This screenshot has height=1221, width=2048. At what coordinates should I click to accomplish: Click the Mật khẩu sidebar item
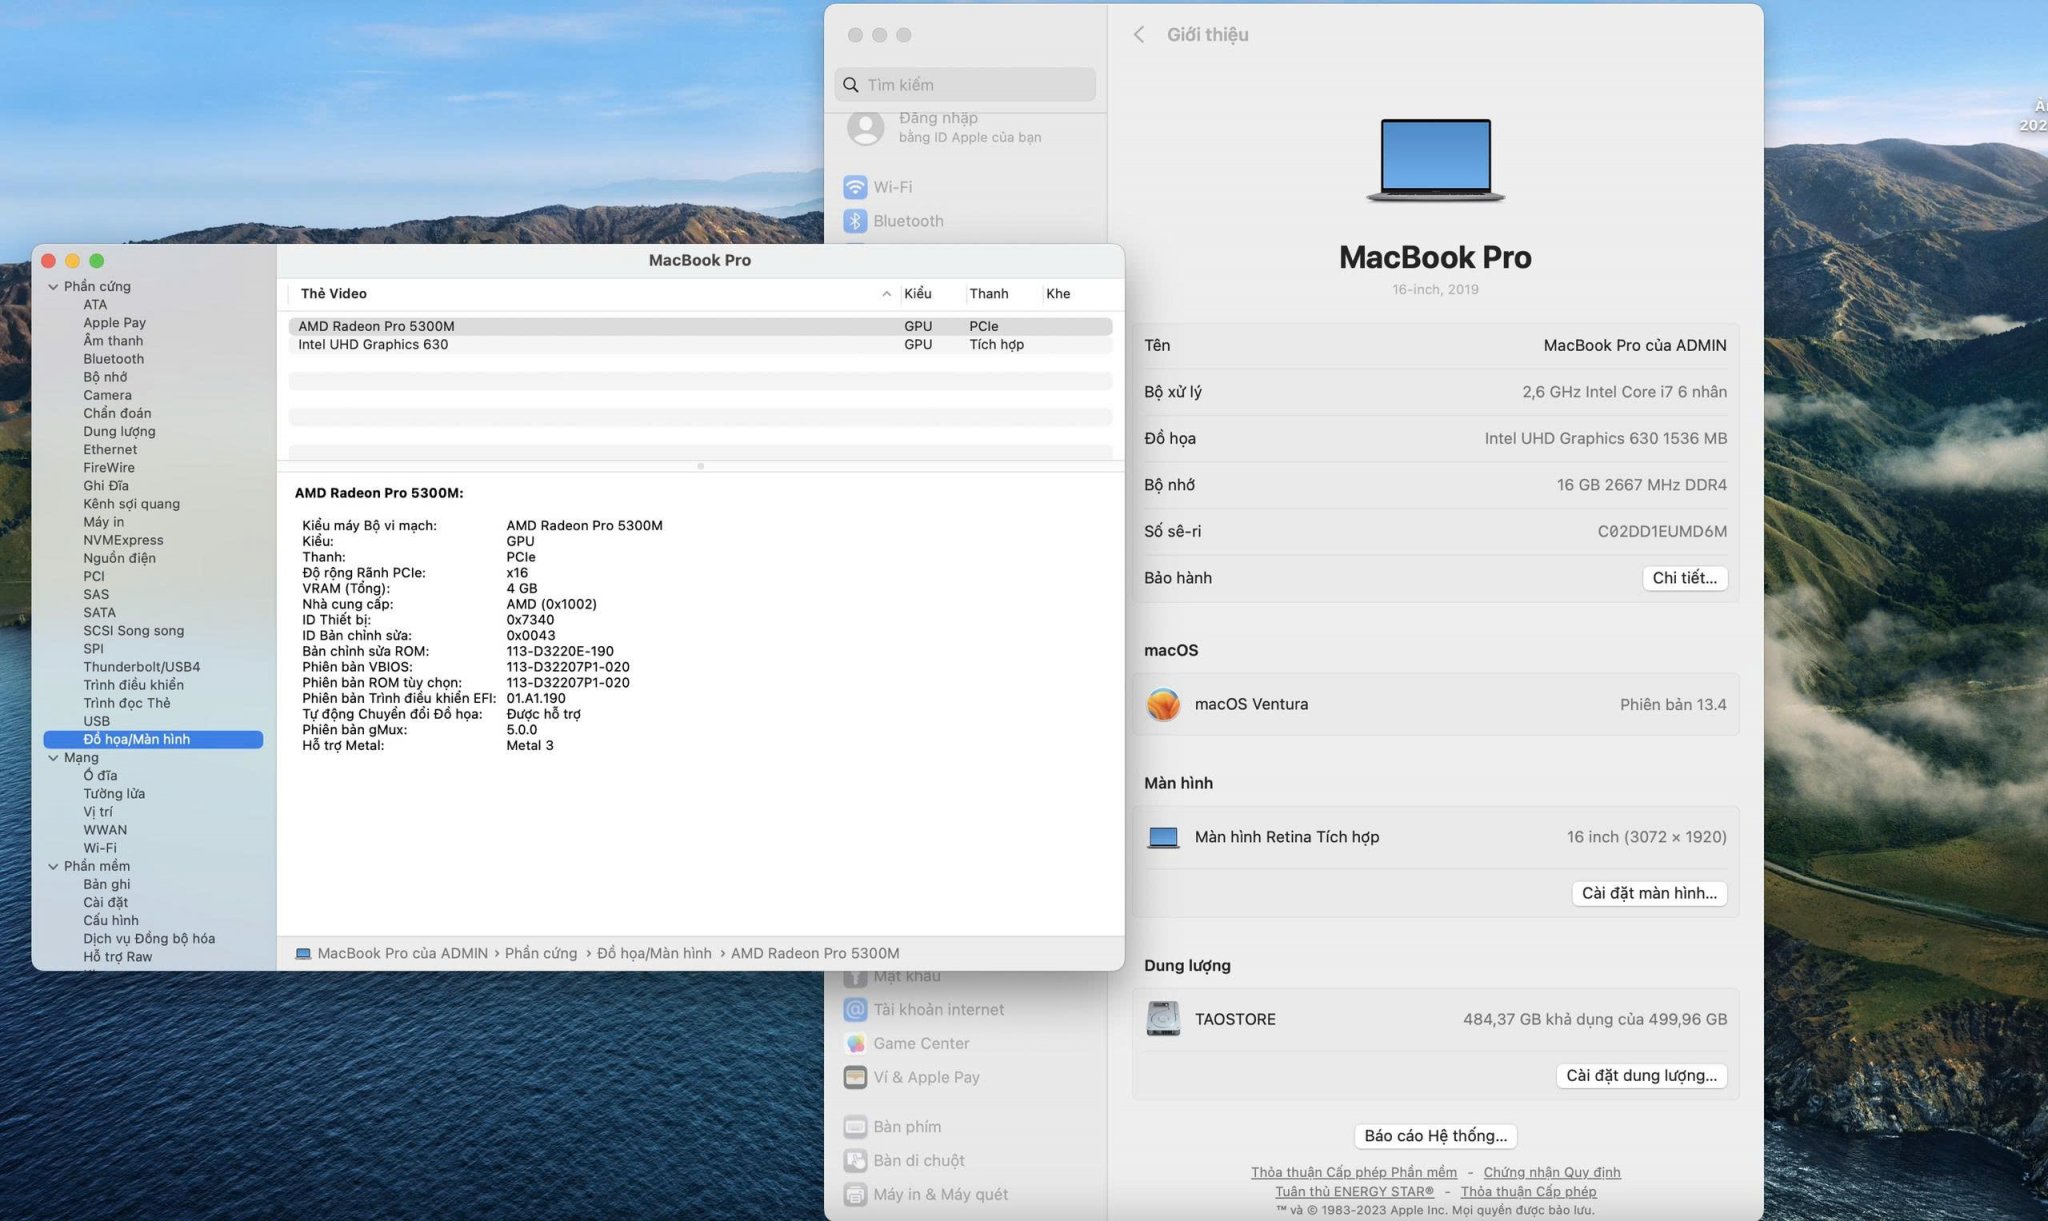coord(906,976)
